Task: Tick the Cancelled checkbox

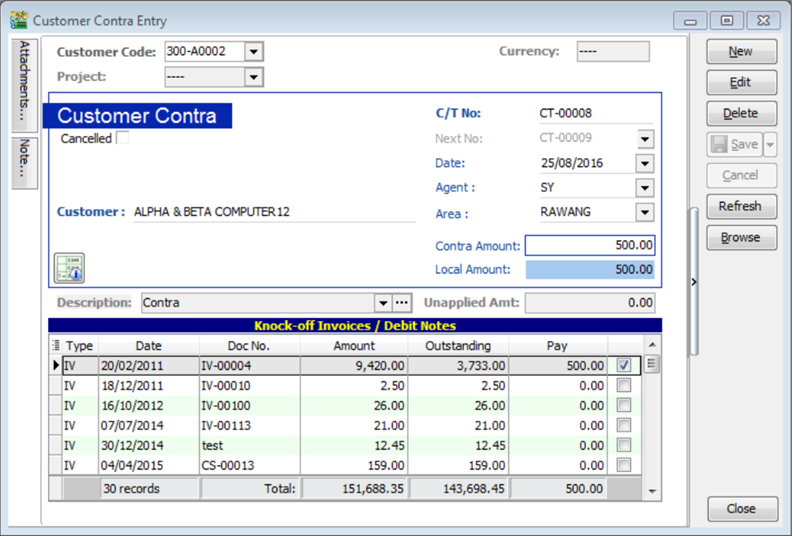Action: tap(123, 139)
